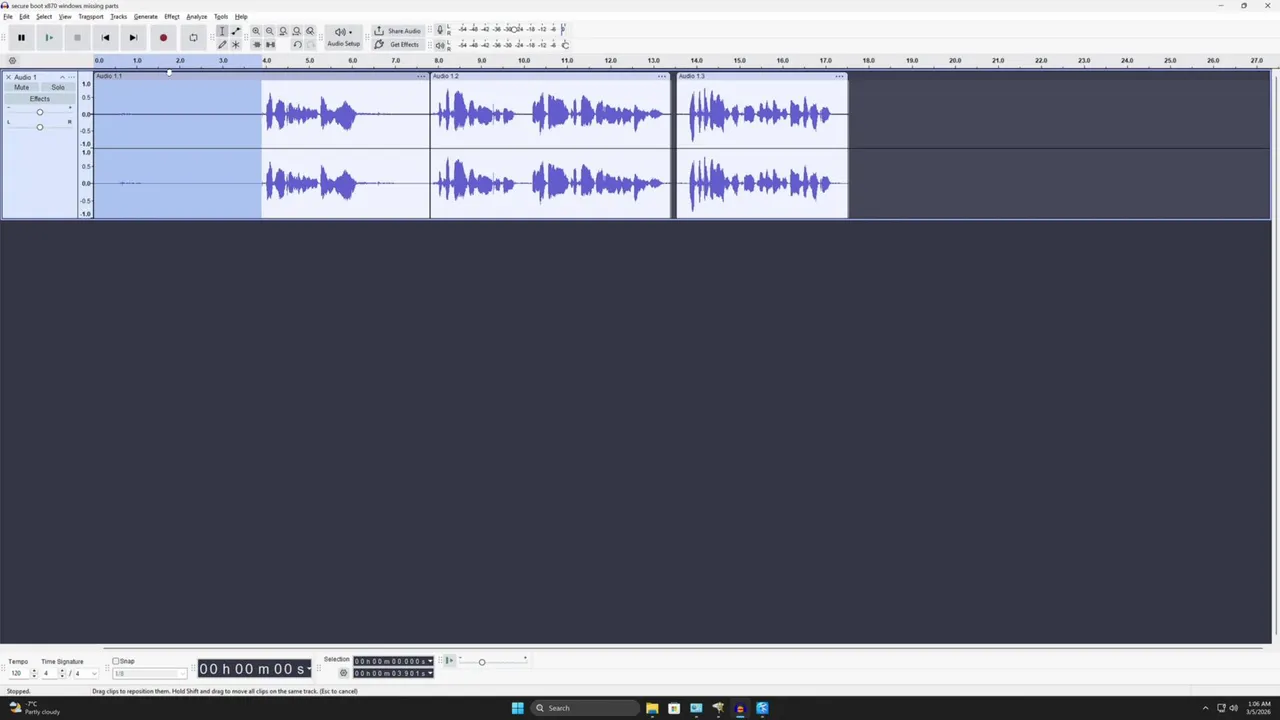Viewport: 1280px width, 720px height.
Task: Fit project to width zoom icon
Action: 297,31
